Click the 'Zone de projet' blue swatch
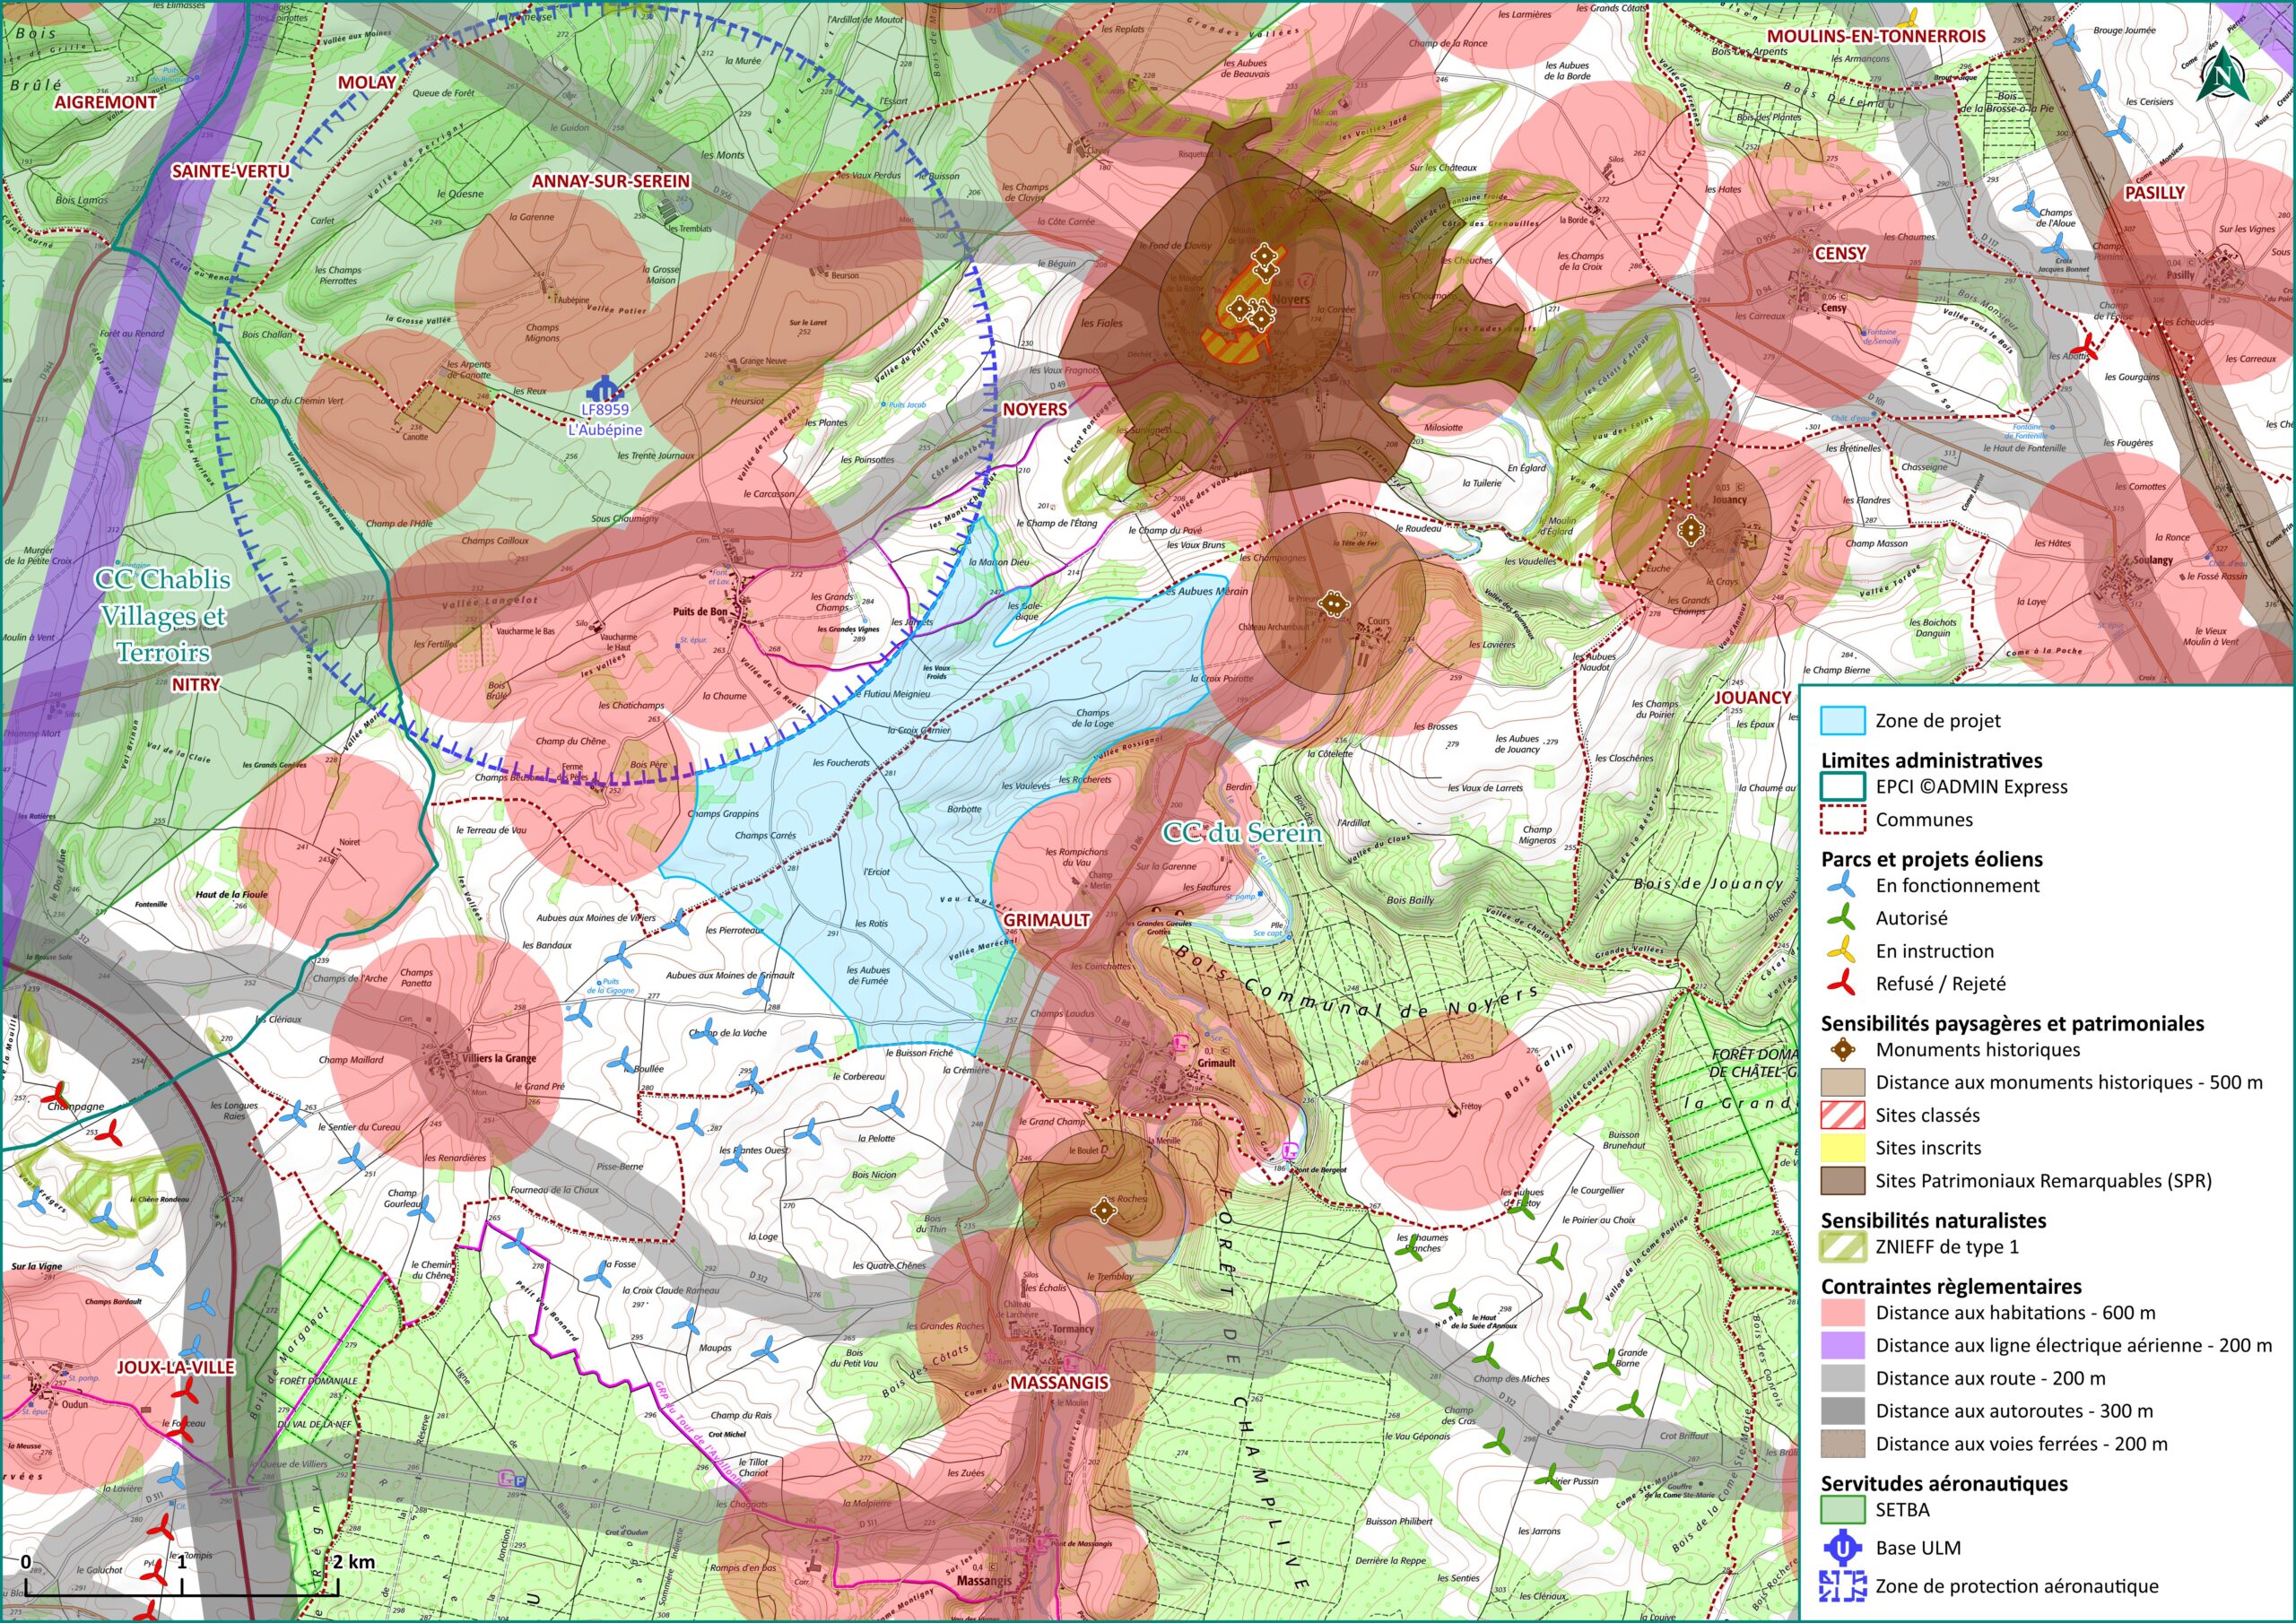Screen dimensions: 2296x1623 click(x=1842, y=720)
